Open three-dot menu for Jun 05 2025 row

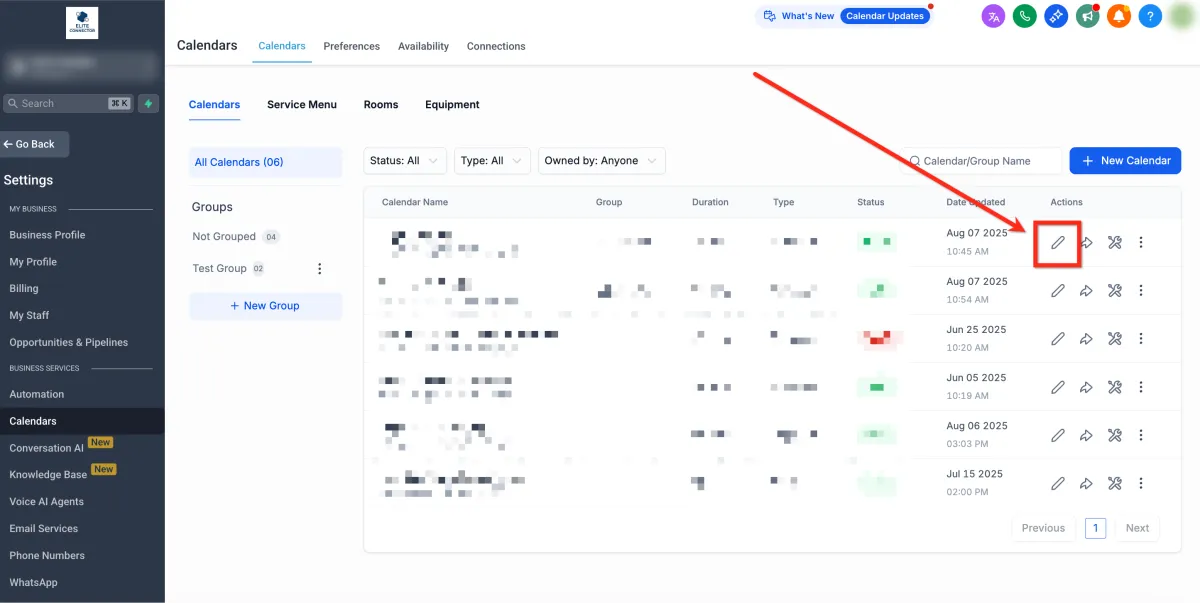click(x=1141, y=387)
